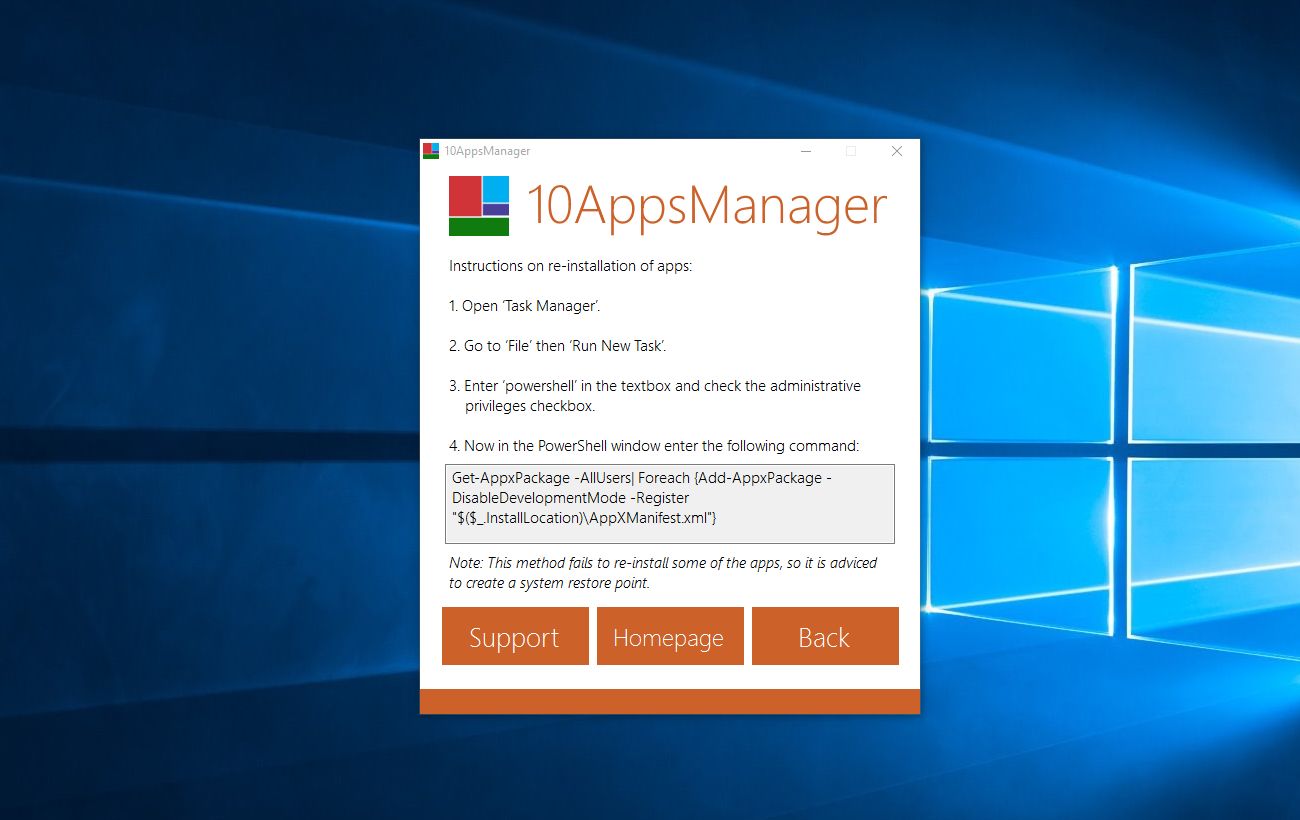Click step '2. Go to 'File' then 'Run New Task'.'
The image size is (1300, 820).
pyautogui.click(x=558, y=346)
